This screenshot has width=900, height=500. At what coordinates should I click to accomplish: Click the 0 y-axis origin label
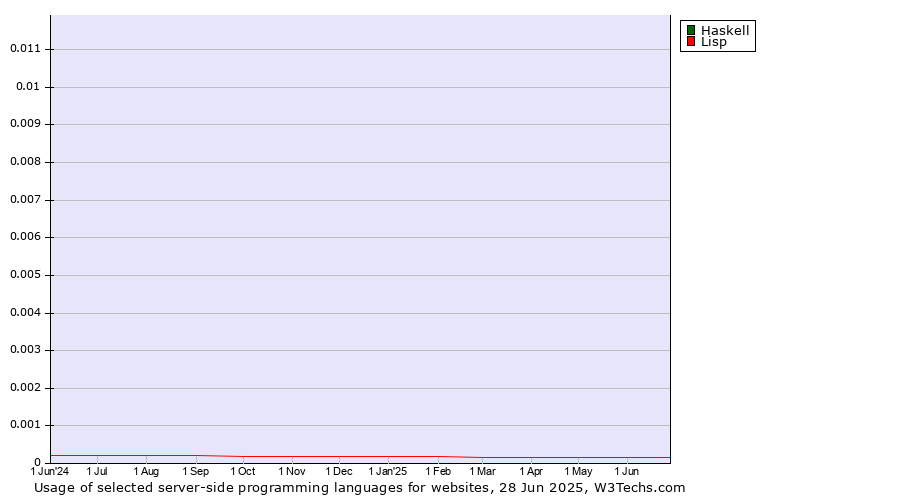[x=37, y=462]
